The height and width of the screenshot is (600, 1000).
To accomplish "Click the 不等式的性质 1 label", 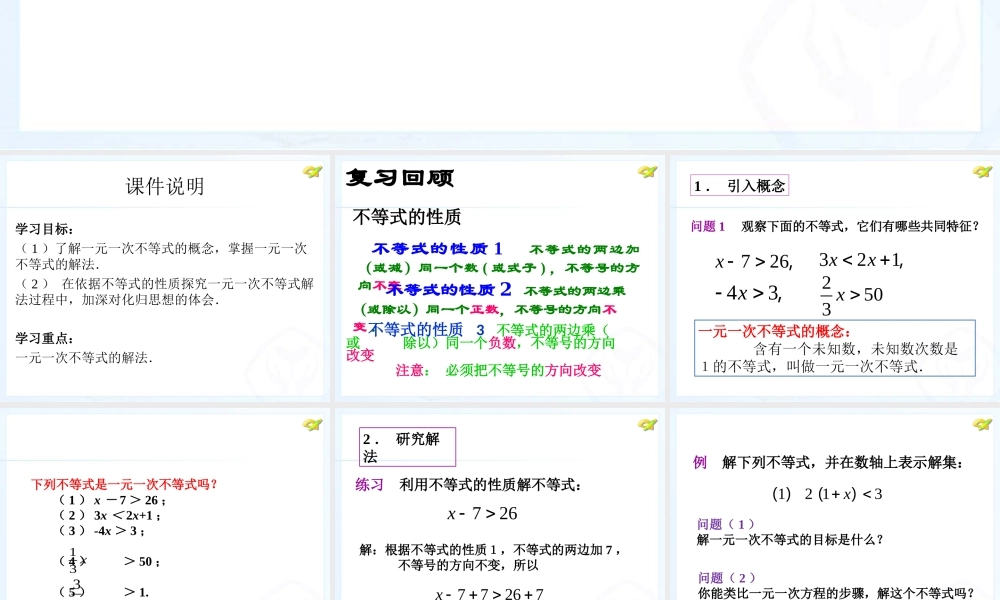I will click(438, 248).
